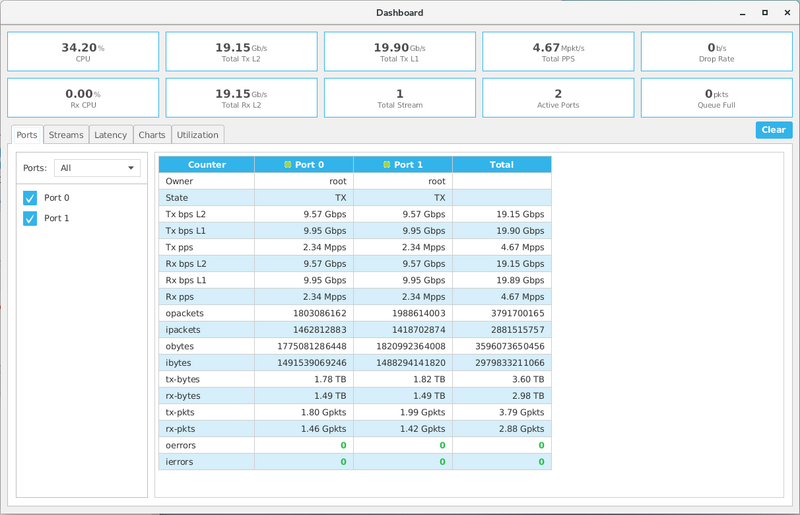
Task: Uncheck the Port 0 checkbox
Action: click(x=30, y=198)
